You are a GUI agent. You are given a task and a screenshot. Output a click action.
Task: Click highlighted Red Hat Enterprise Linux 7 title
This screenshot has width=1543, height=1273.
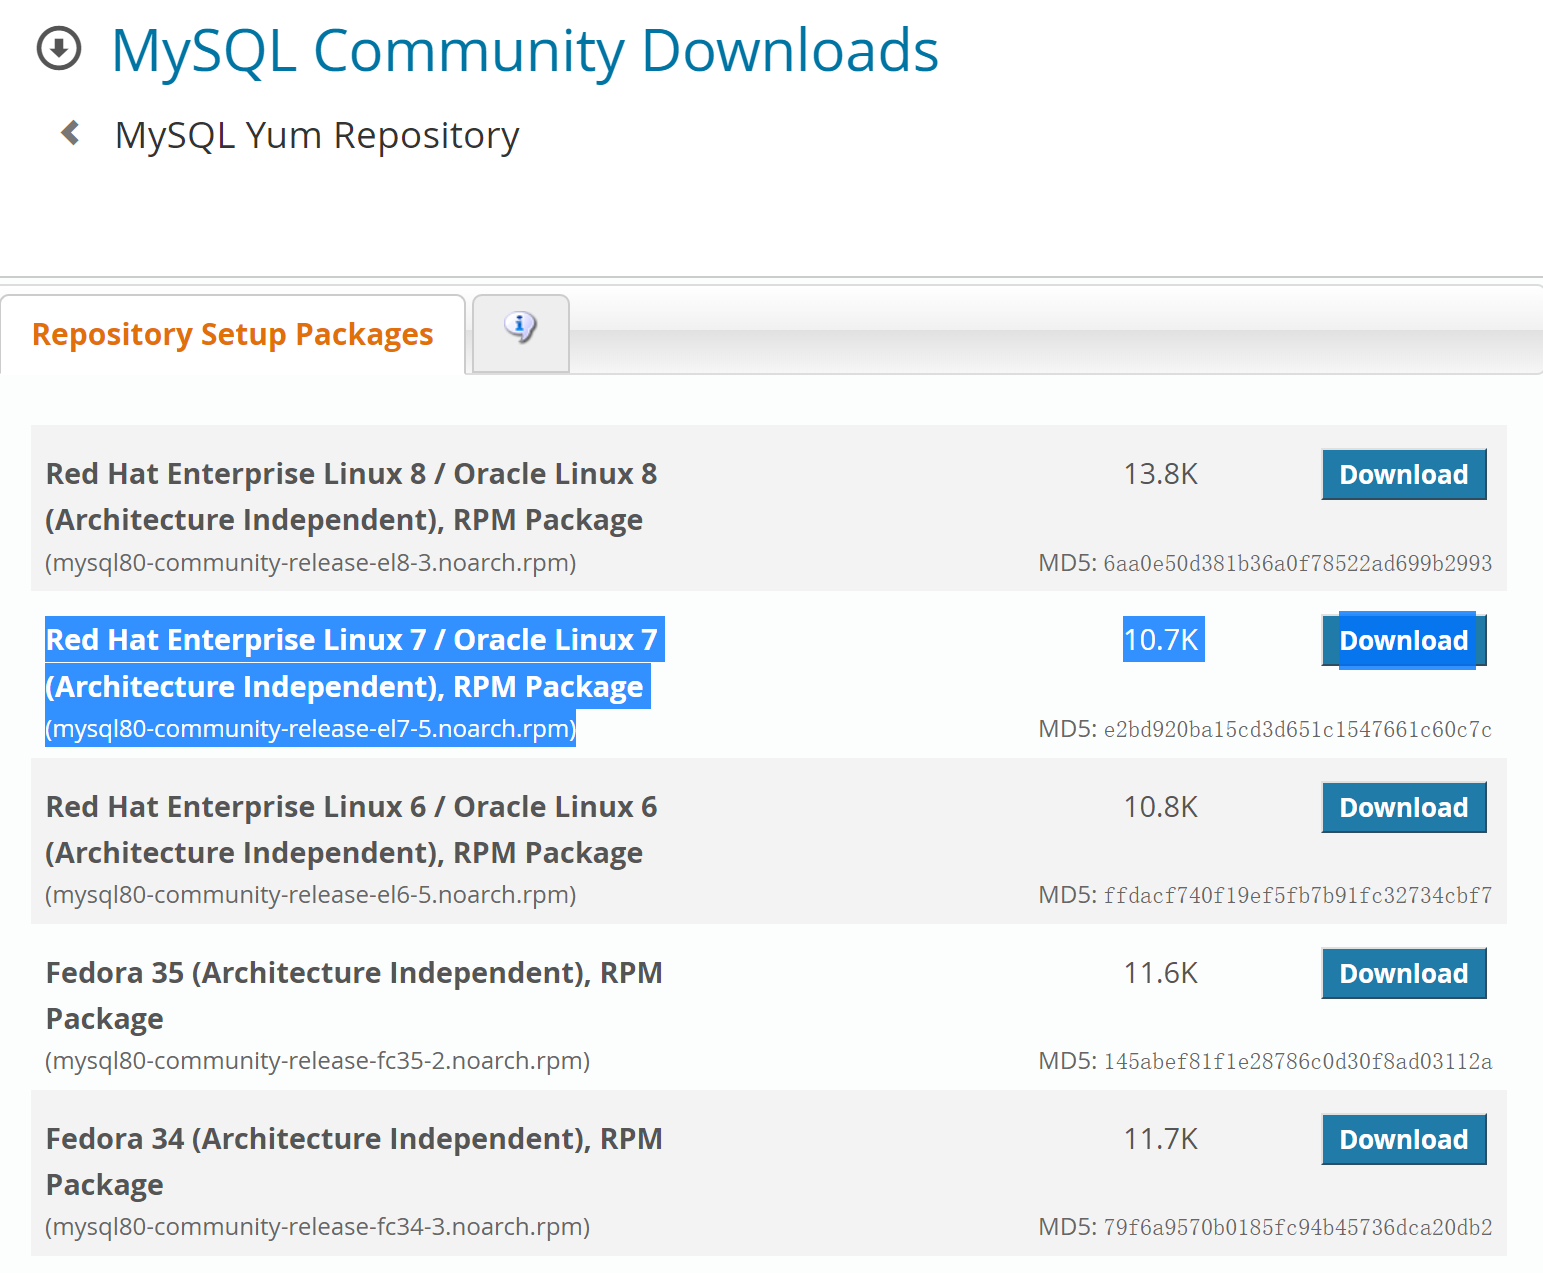click(x=352, y=663)
